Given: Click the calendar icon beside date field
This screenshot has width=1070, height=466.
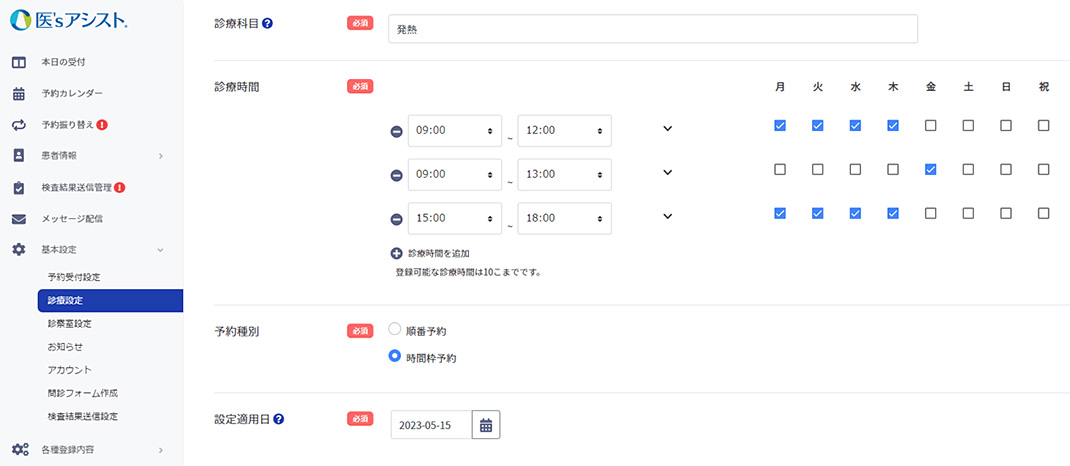Looking at the screenshot, I should 486,425.
